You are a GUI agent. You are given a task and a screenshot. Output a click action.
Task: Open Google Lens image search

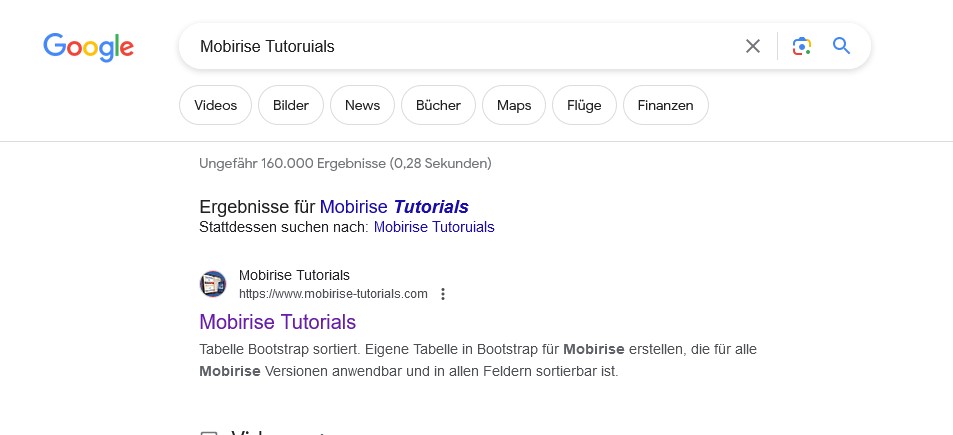point(801,46)
